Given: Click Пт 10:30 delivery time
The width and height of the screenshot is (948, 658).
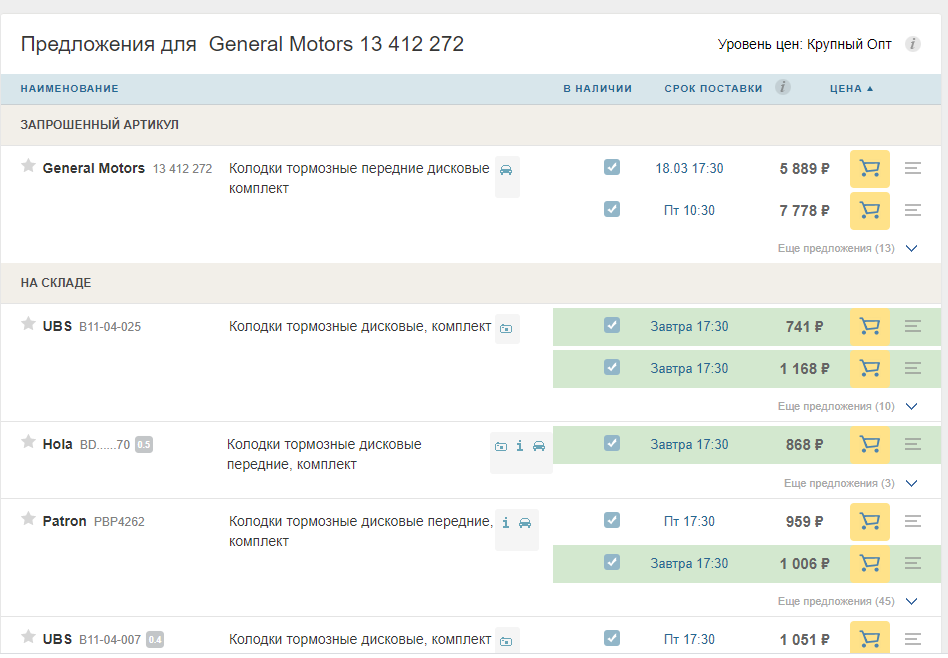Looking at the screenshot, I should [689, 210].
